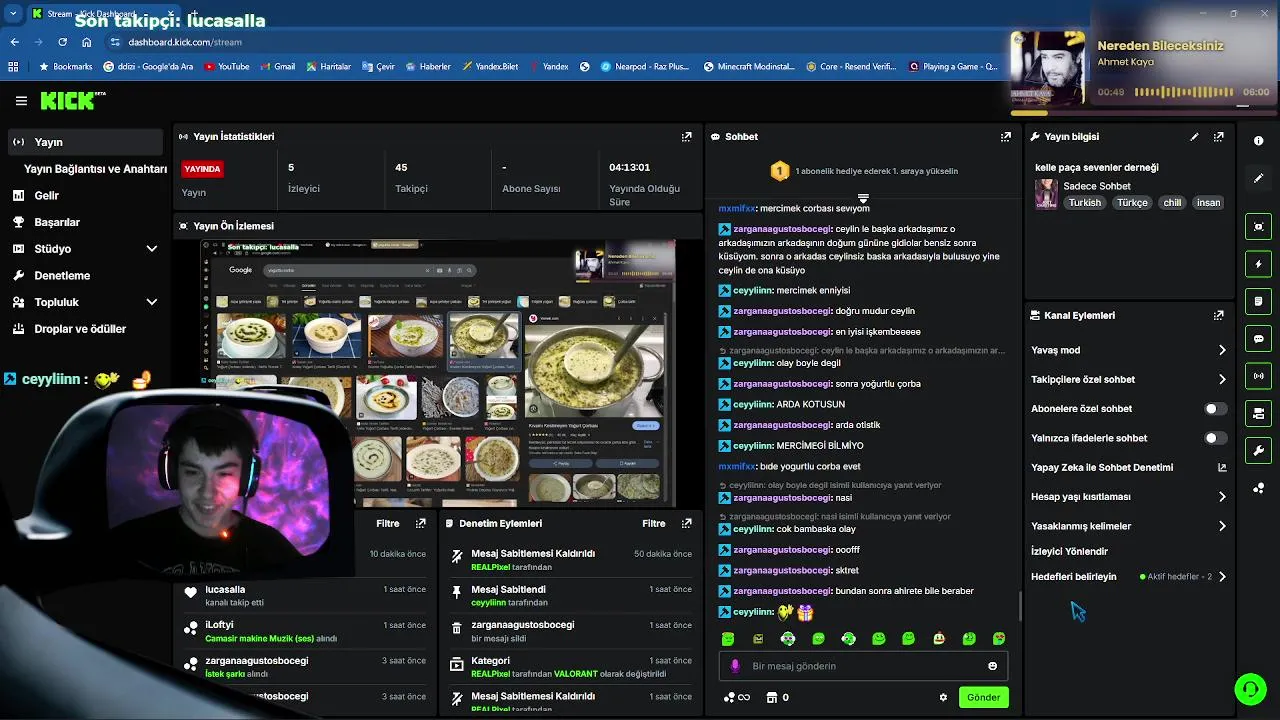Open the Gmail bookmark
The width and height of the screenshot is (1280, 720).
click(x=277, y=67)
